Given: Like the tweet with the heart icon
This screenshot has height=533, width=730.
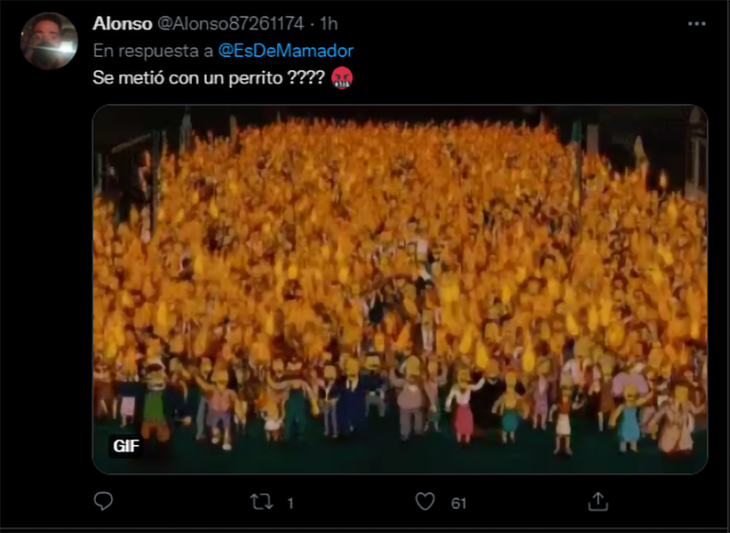Looking at the screenshot, I should pyautogui.click(x=425, y=502).
